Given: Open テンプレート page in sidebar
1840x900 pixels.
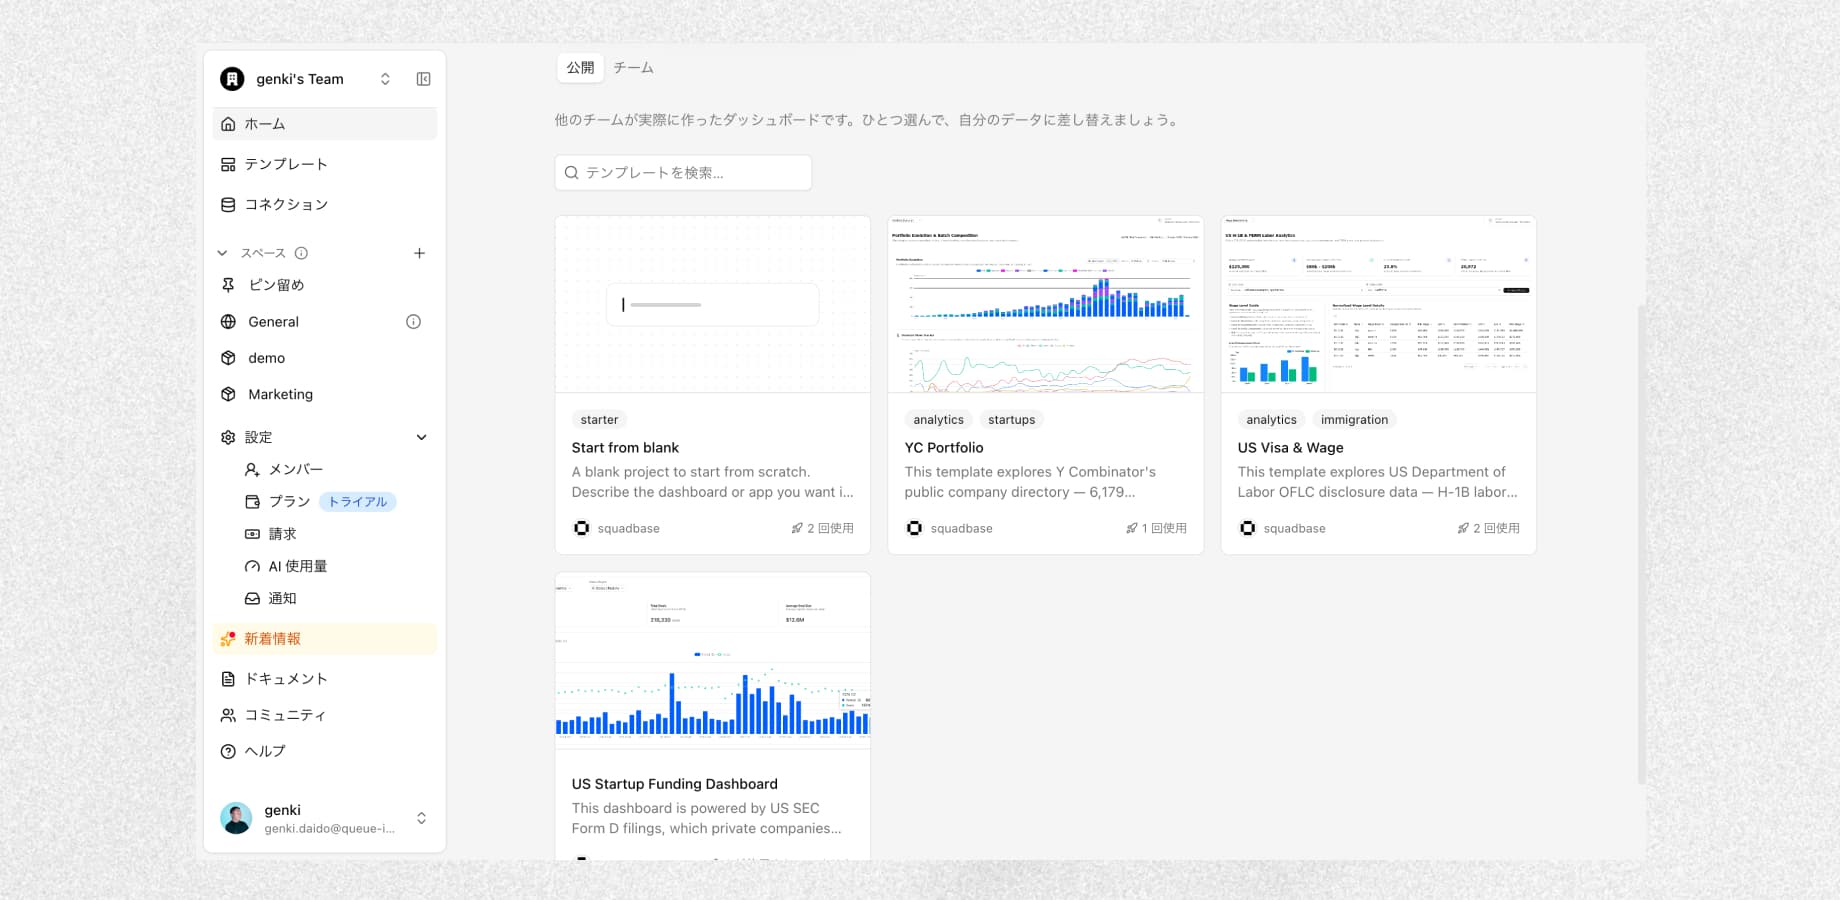Looking at the screenshot, I should pyautogui.click(x=325, y=164).
